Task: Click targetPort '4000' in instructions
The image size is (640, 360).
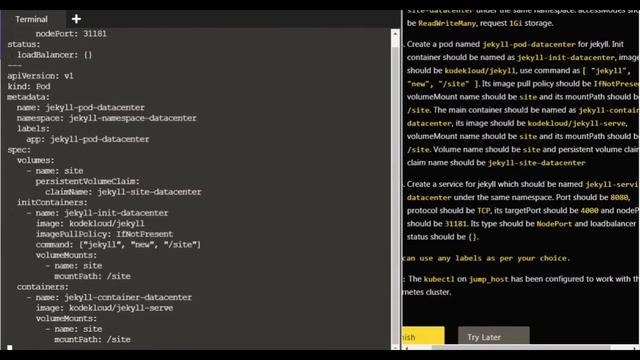Action: pyautogui.click(x=589, y=211)
